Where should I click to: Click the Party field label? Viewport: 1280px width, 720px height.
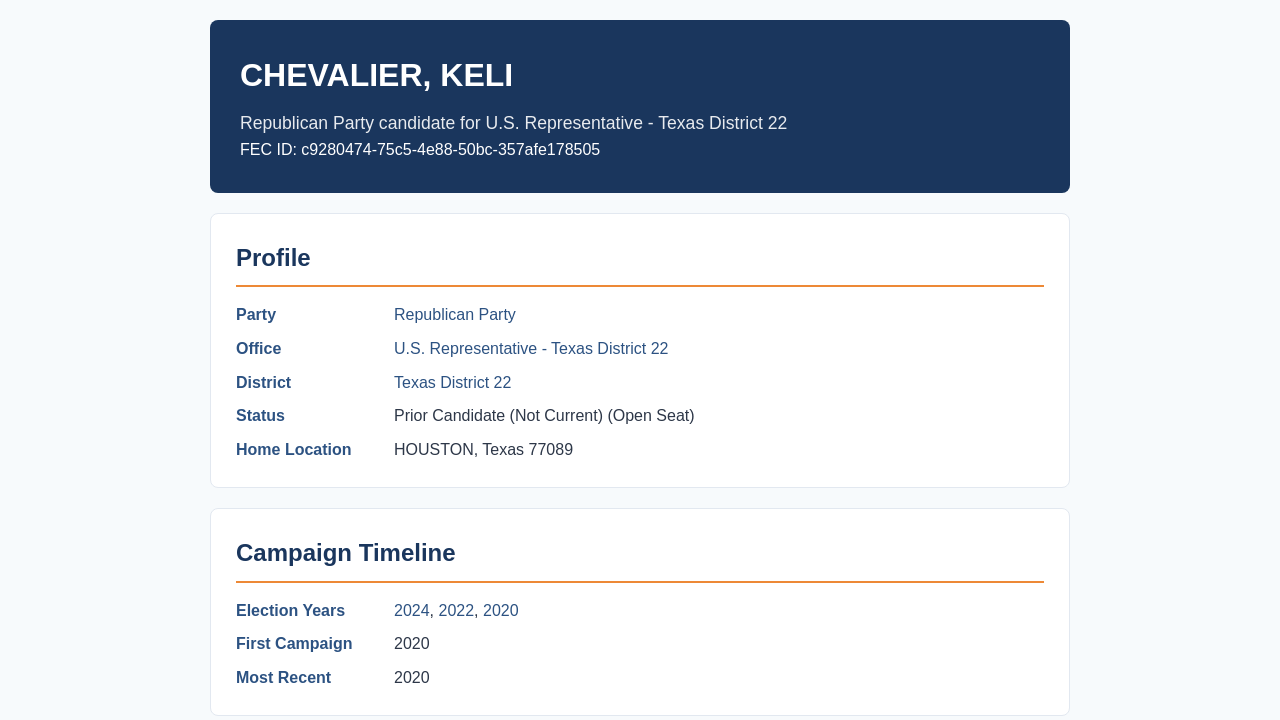(256, 315)
